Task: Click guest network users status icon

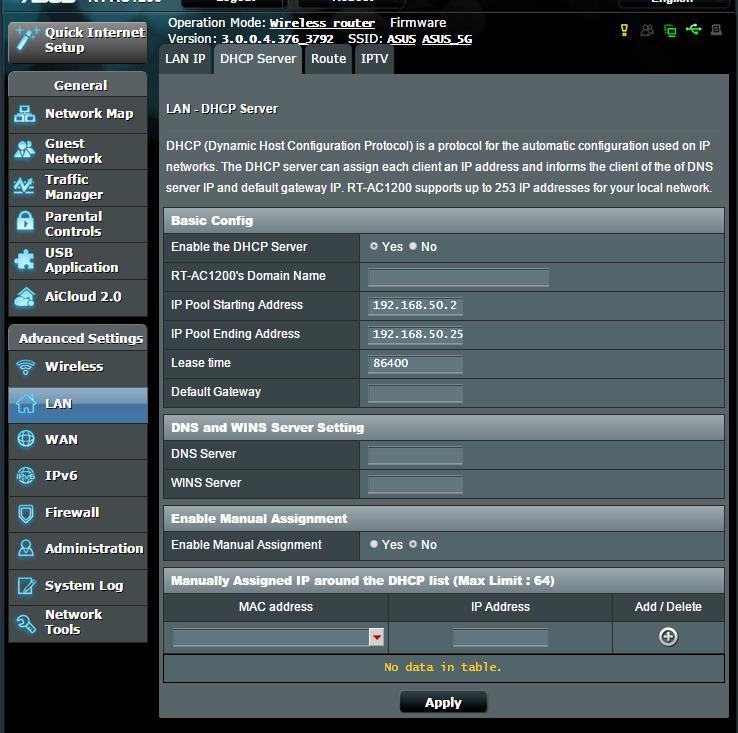Action: coord(647,31)
